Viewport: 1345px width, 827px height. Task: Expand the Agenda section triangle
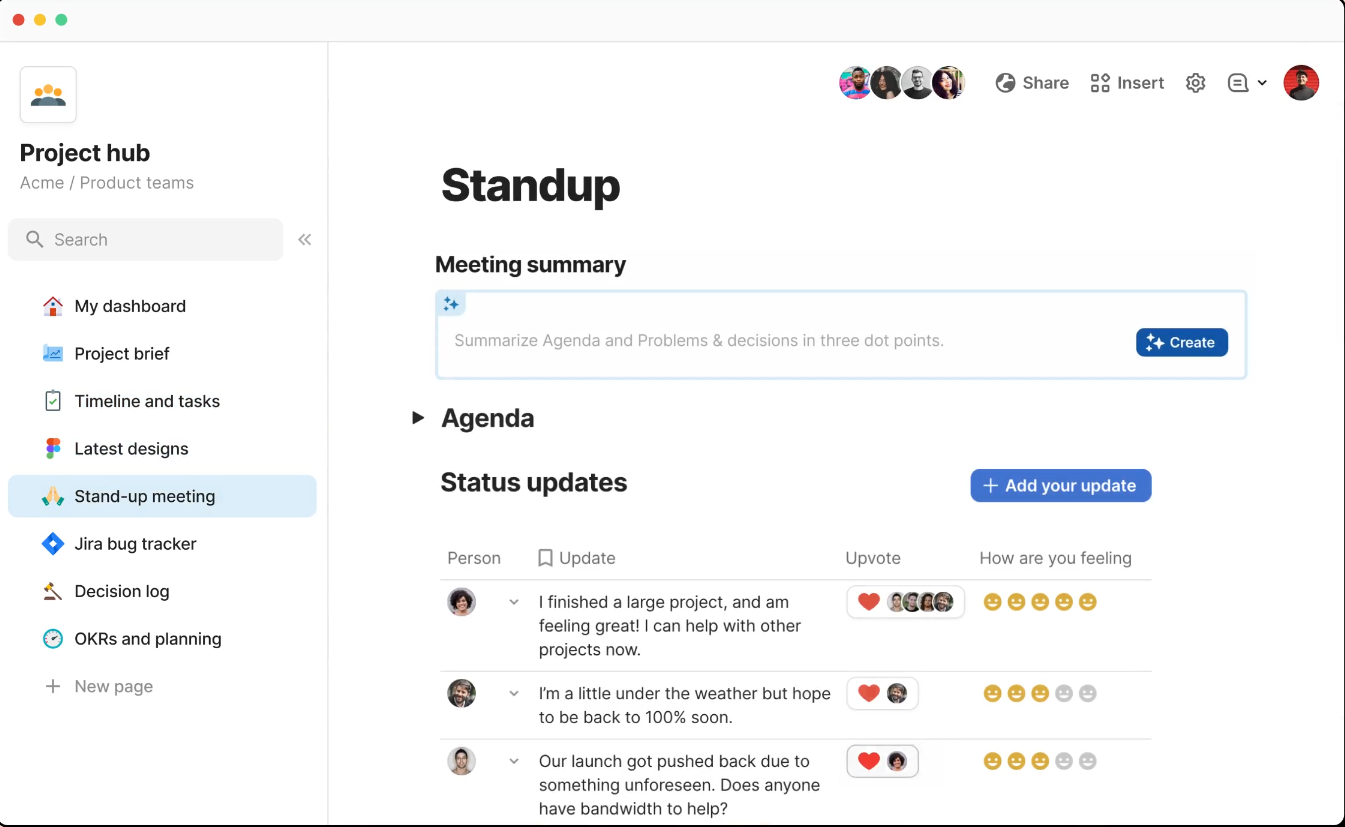coord(418,418)
